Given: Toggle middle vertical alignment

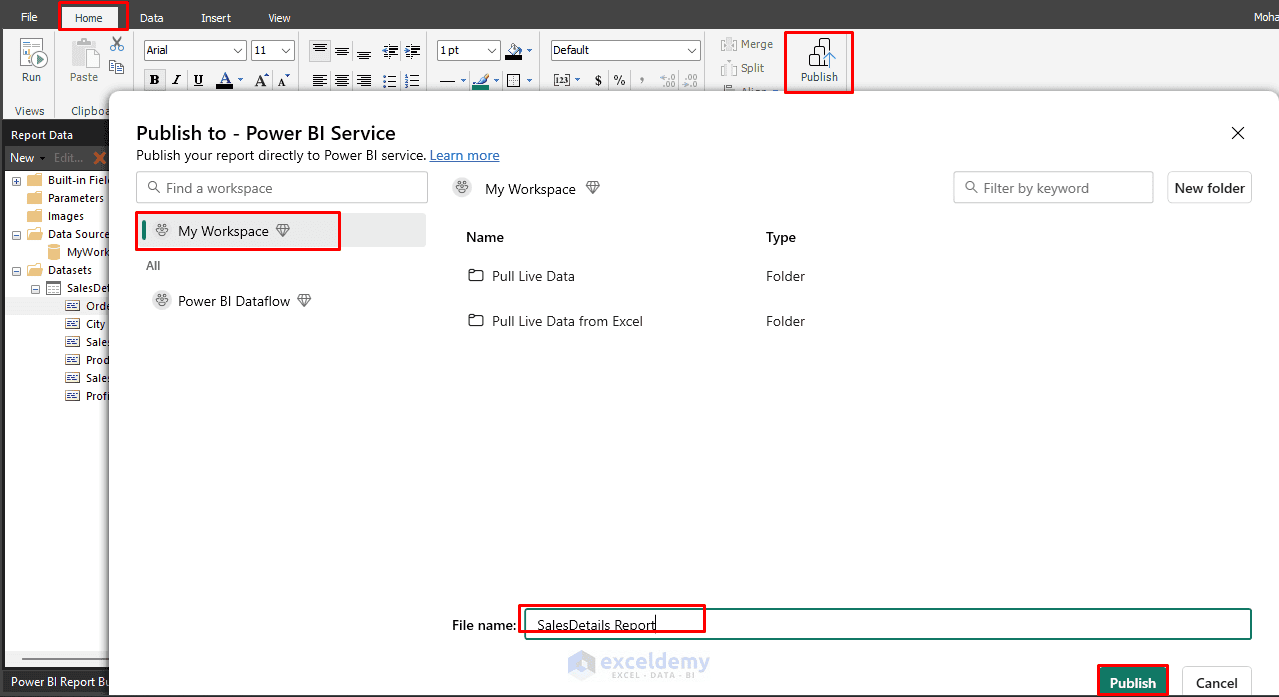Looking at the screenshot, I should (342, 51).
